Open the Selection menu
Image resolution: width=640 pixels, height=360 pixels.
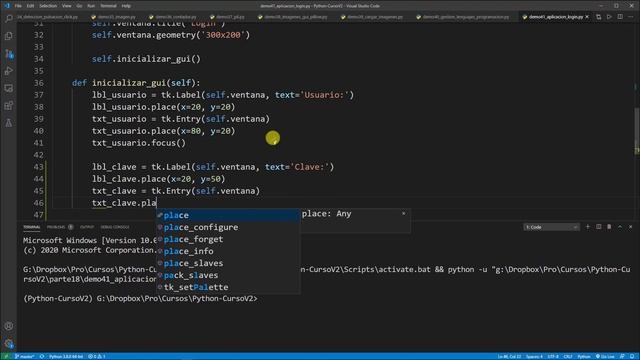click(48, 6)
